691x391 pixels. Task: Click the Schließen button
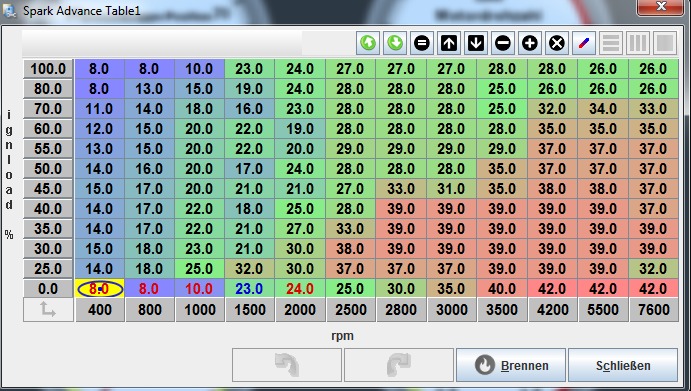[x=623, y=365]
